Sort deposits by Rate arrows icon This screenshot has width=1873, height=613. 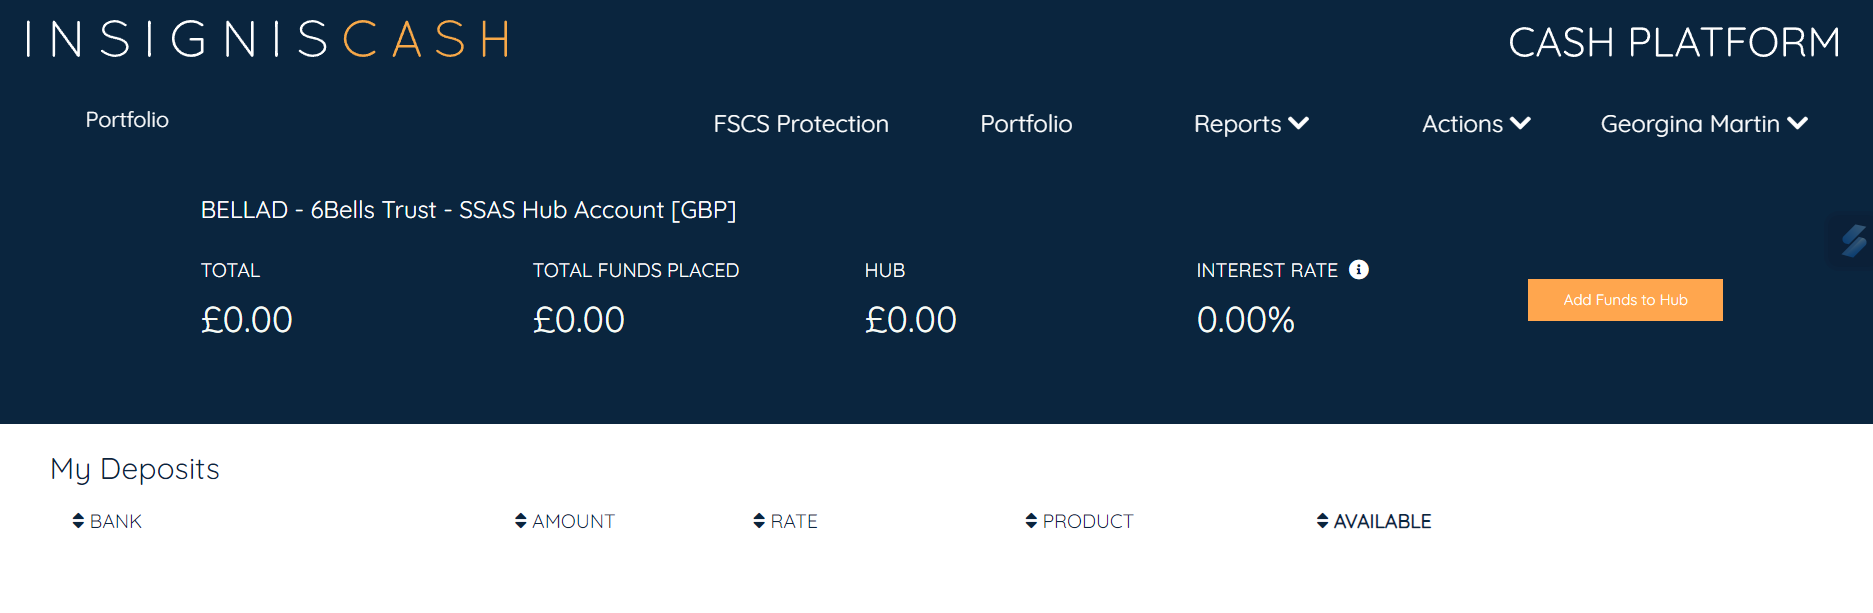click(x=759, y=521)
